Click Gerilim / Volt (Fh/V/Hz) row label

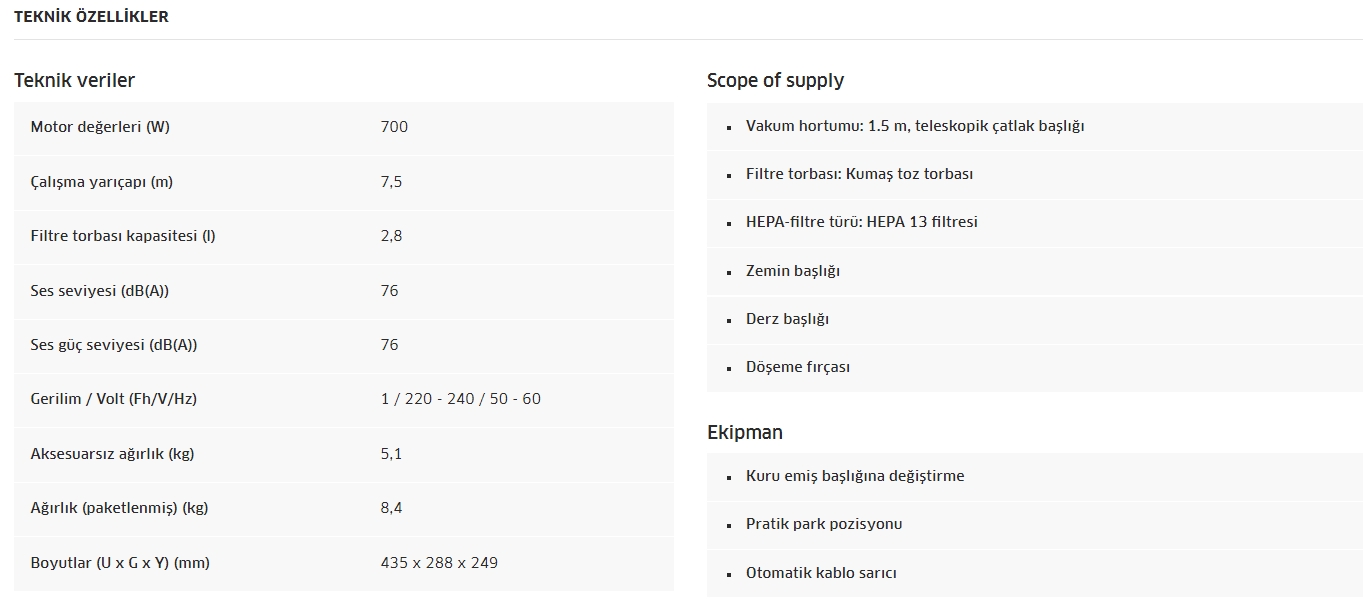click(x=114, y=399)
